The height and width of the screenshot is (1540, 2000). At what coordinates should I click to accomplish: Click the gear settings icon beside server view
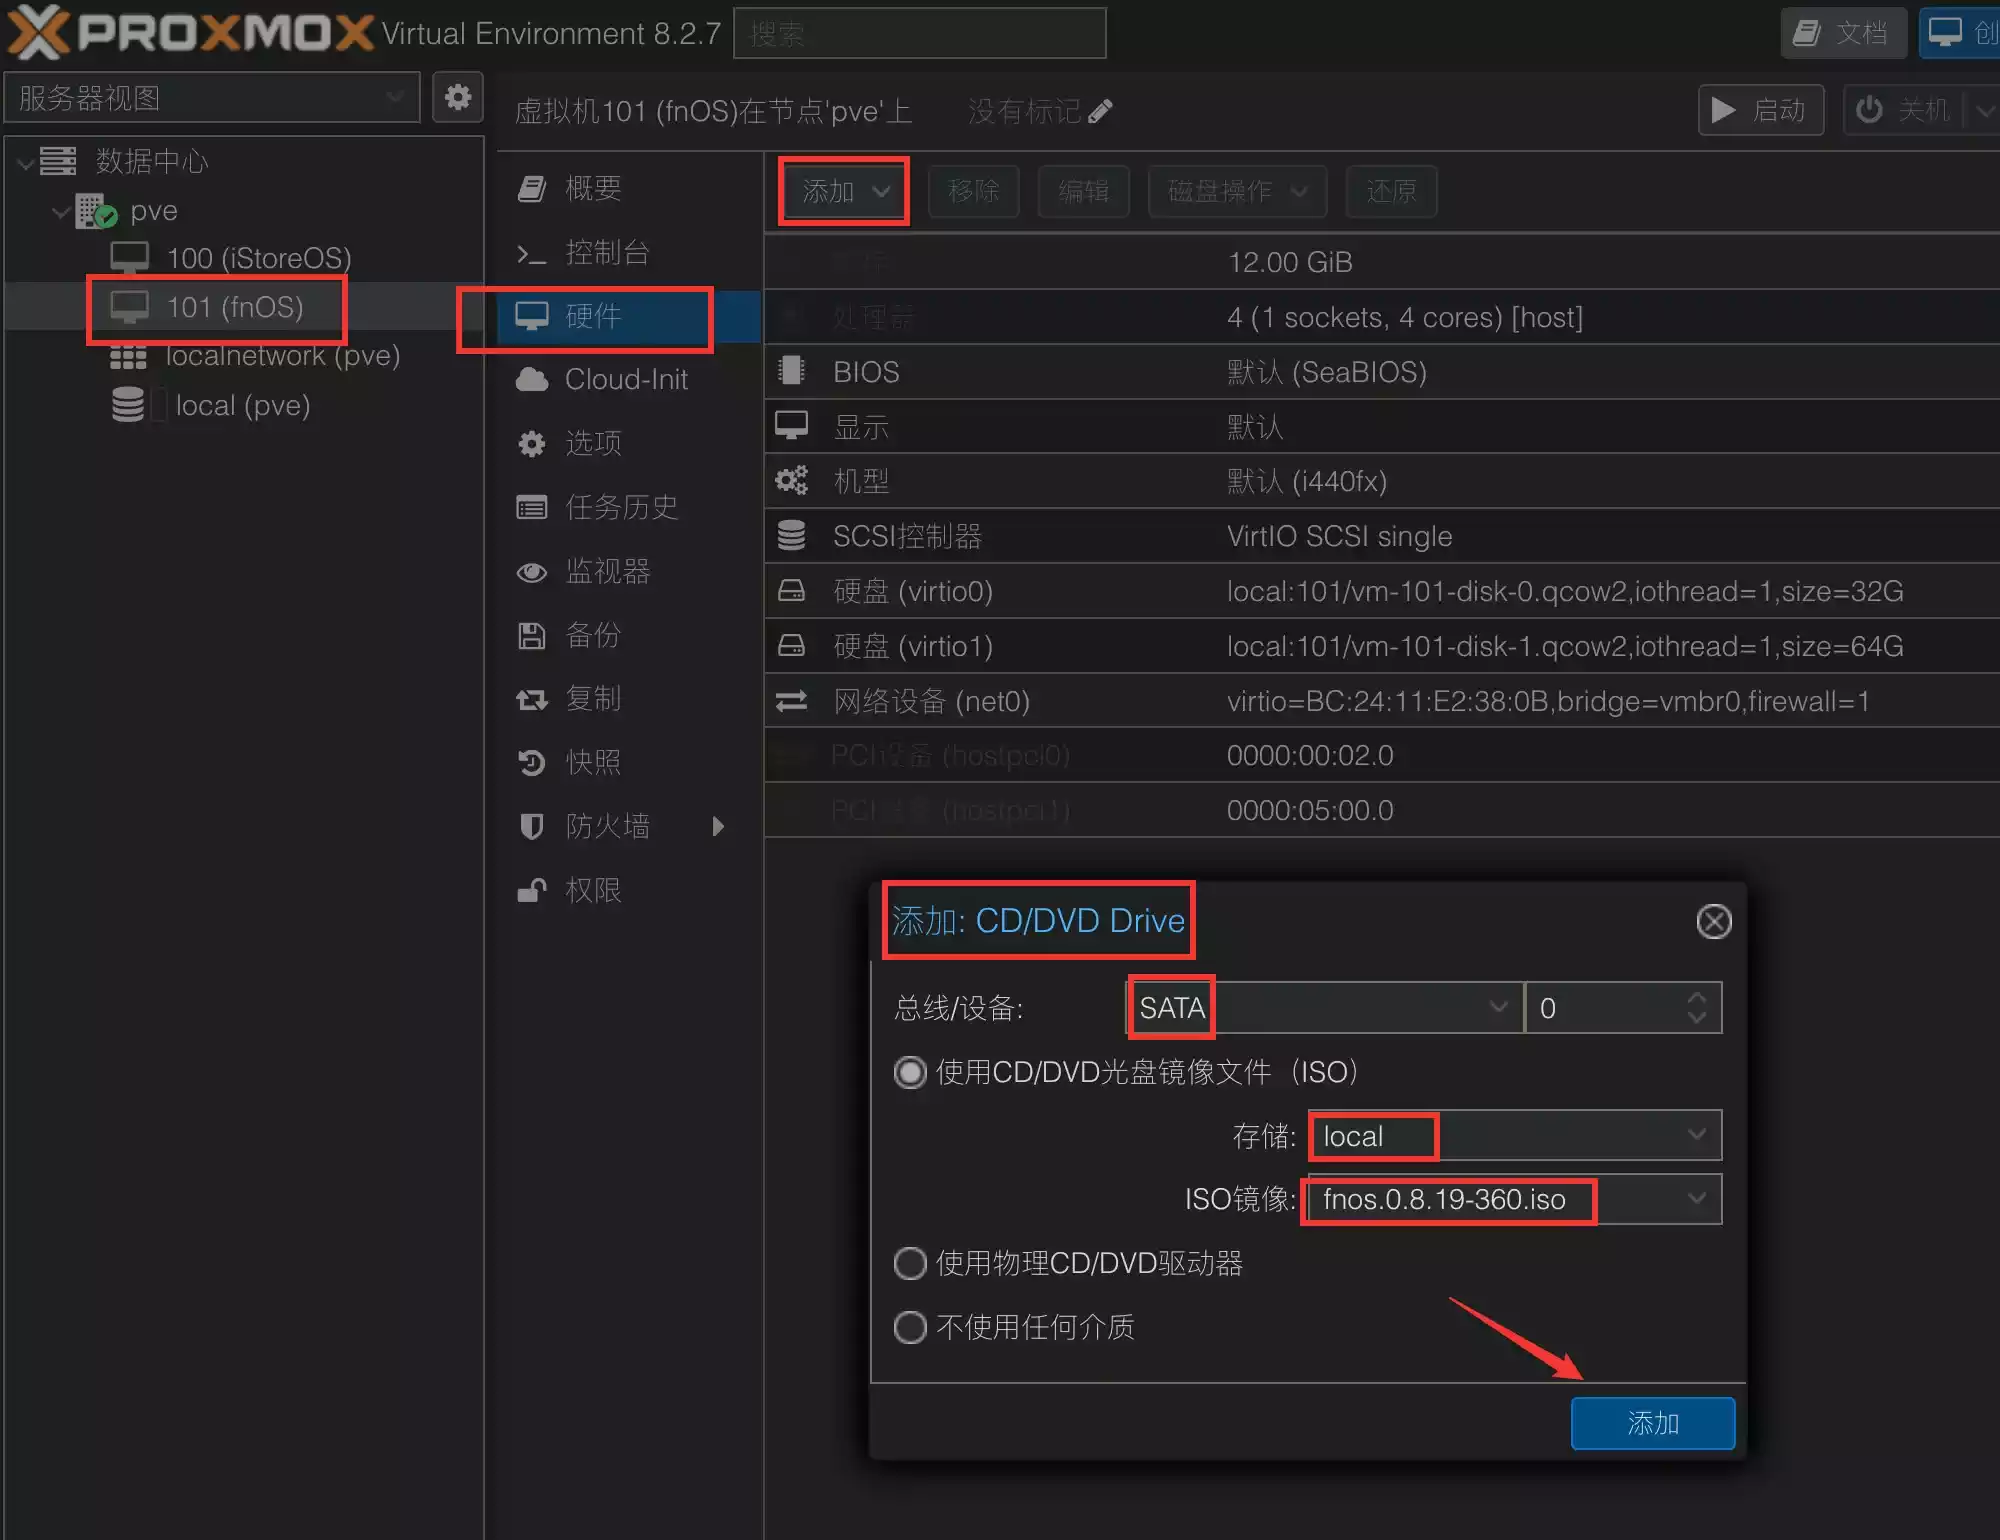[x=457, y=97]
